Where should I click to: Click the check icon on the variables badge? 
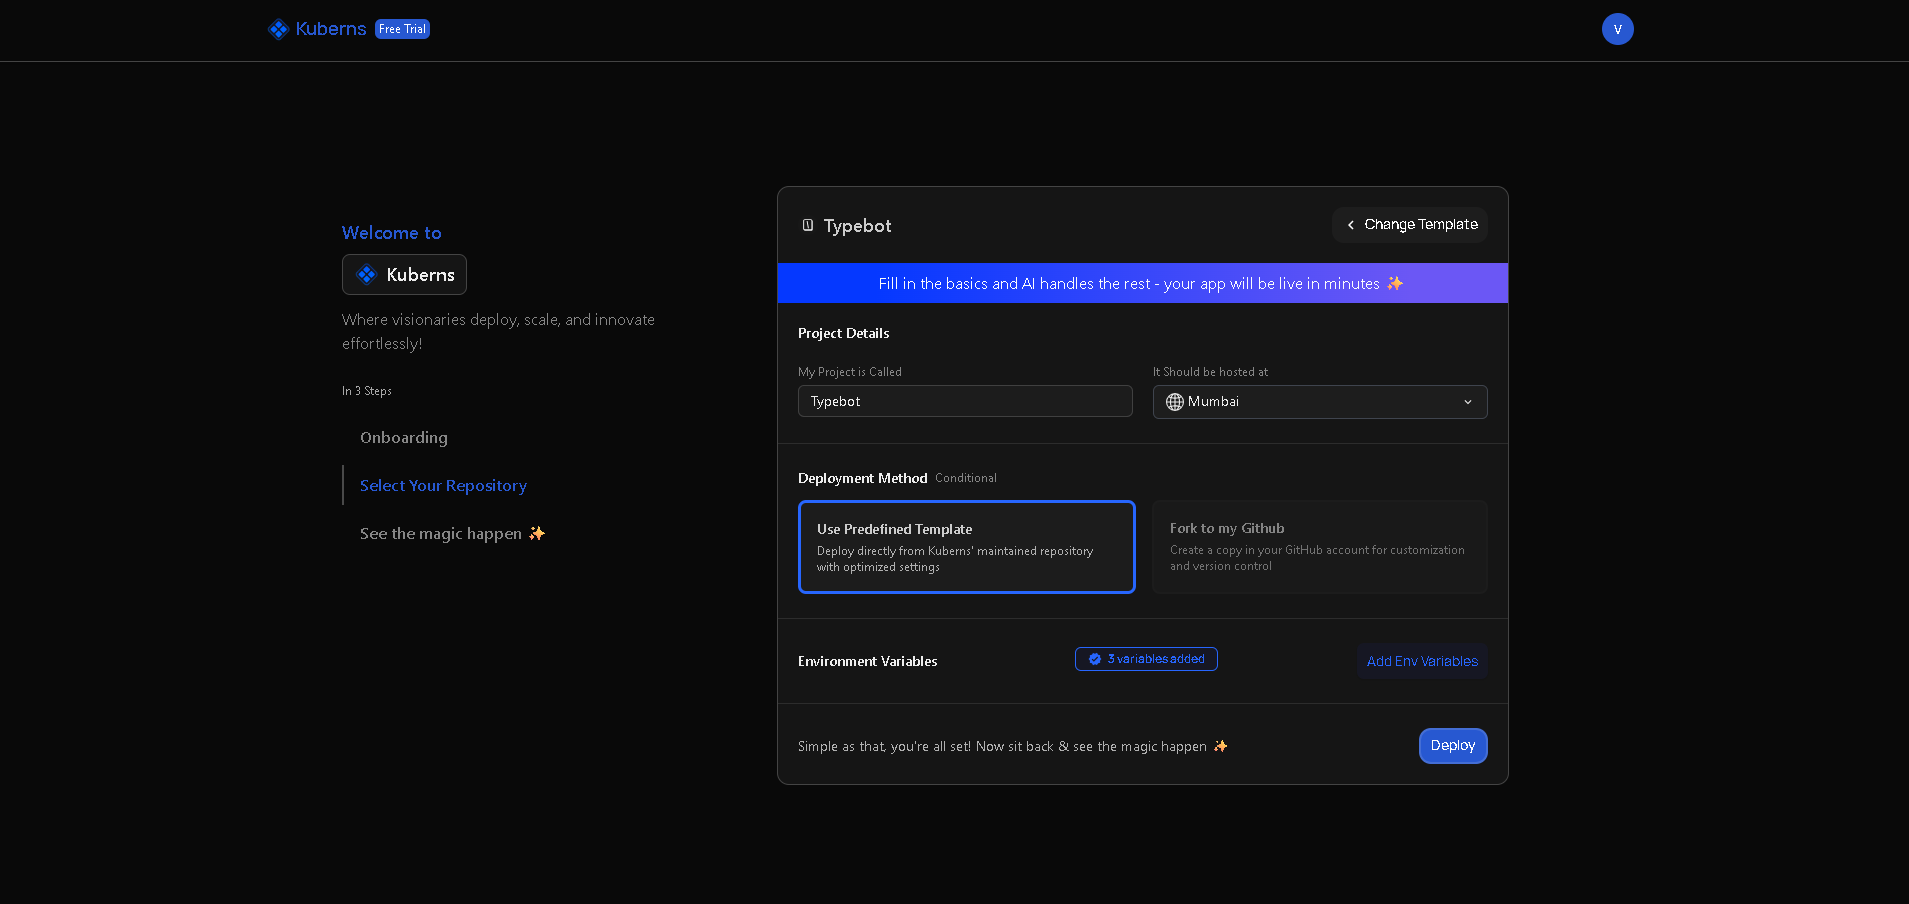(x=1094, y=659)
